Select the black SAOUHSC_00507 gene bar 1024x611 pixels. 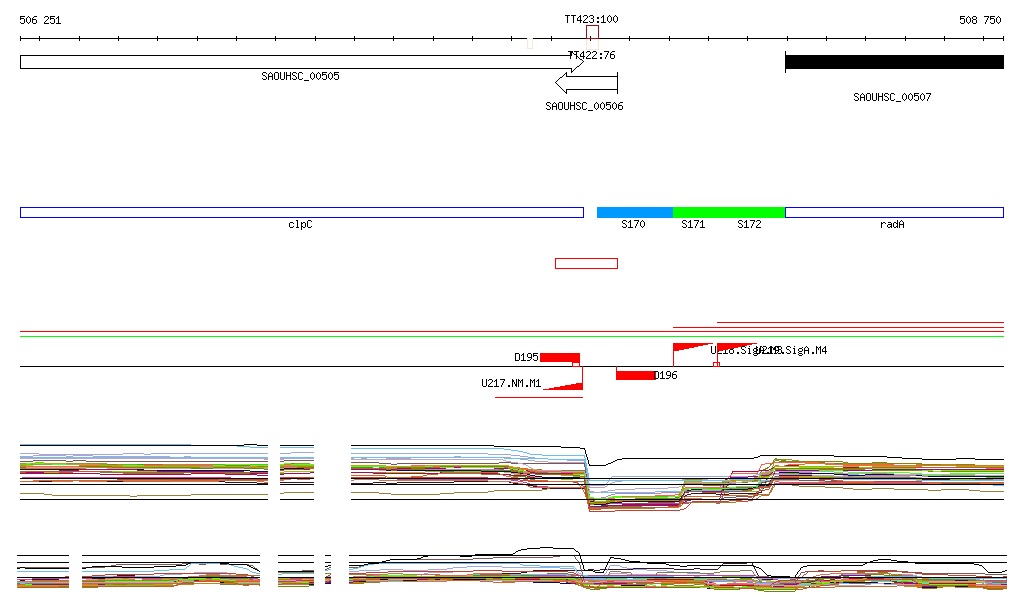point(894,62)
